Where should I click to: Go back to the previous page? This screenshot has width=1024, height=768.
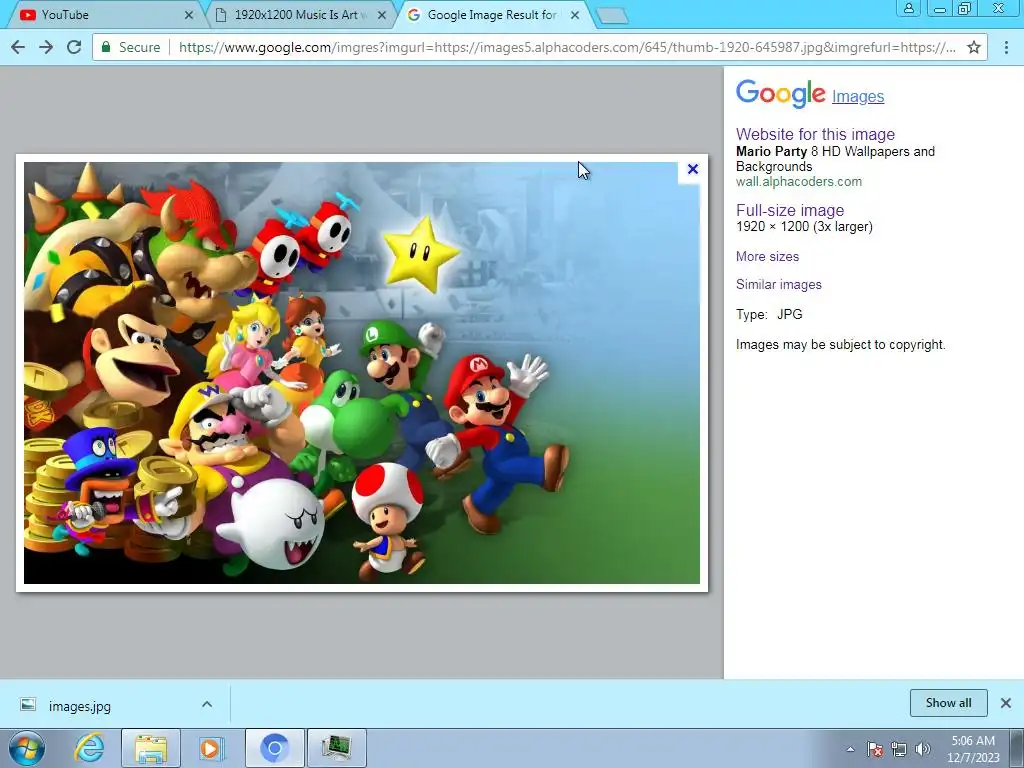[x=18, y=47]
